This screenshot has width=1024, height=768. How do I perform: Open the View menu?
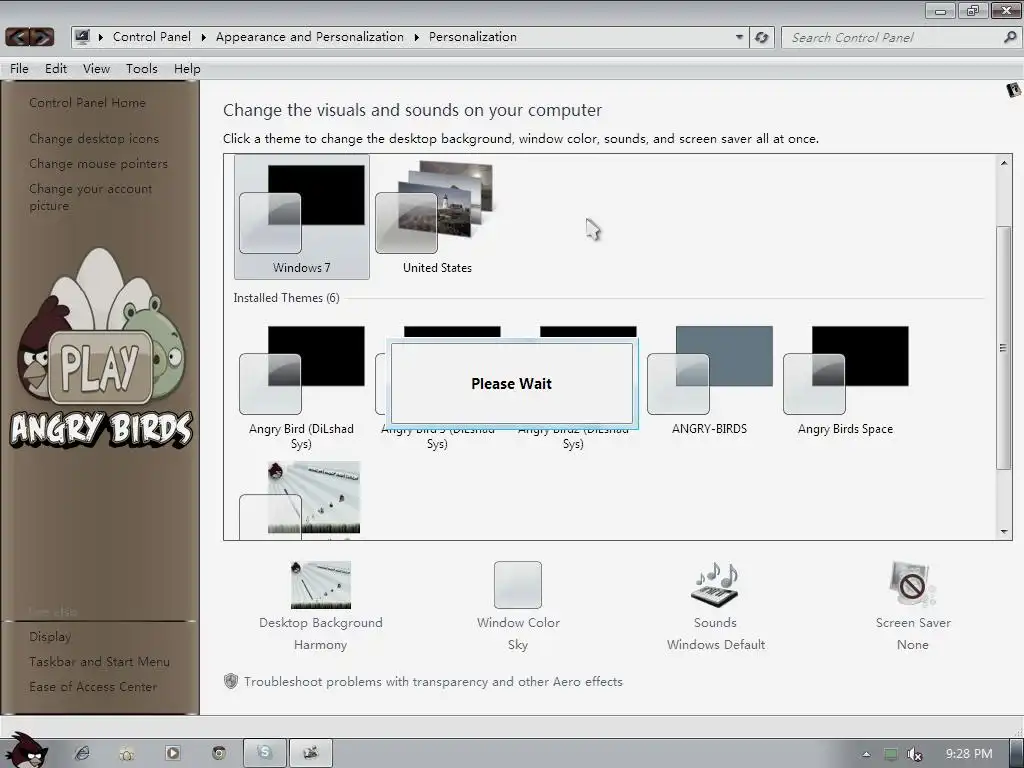pyautogui.click(x=96, y=69)
